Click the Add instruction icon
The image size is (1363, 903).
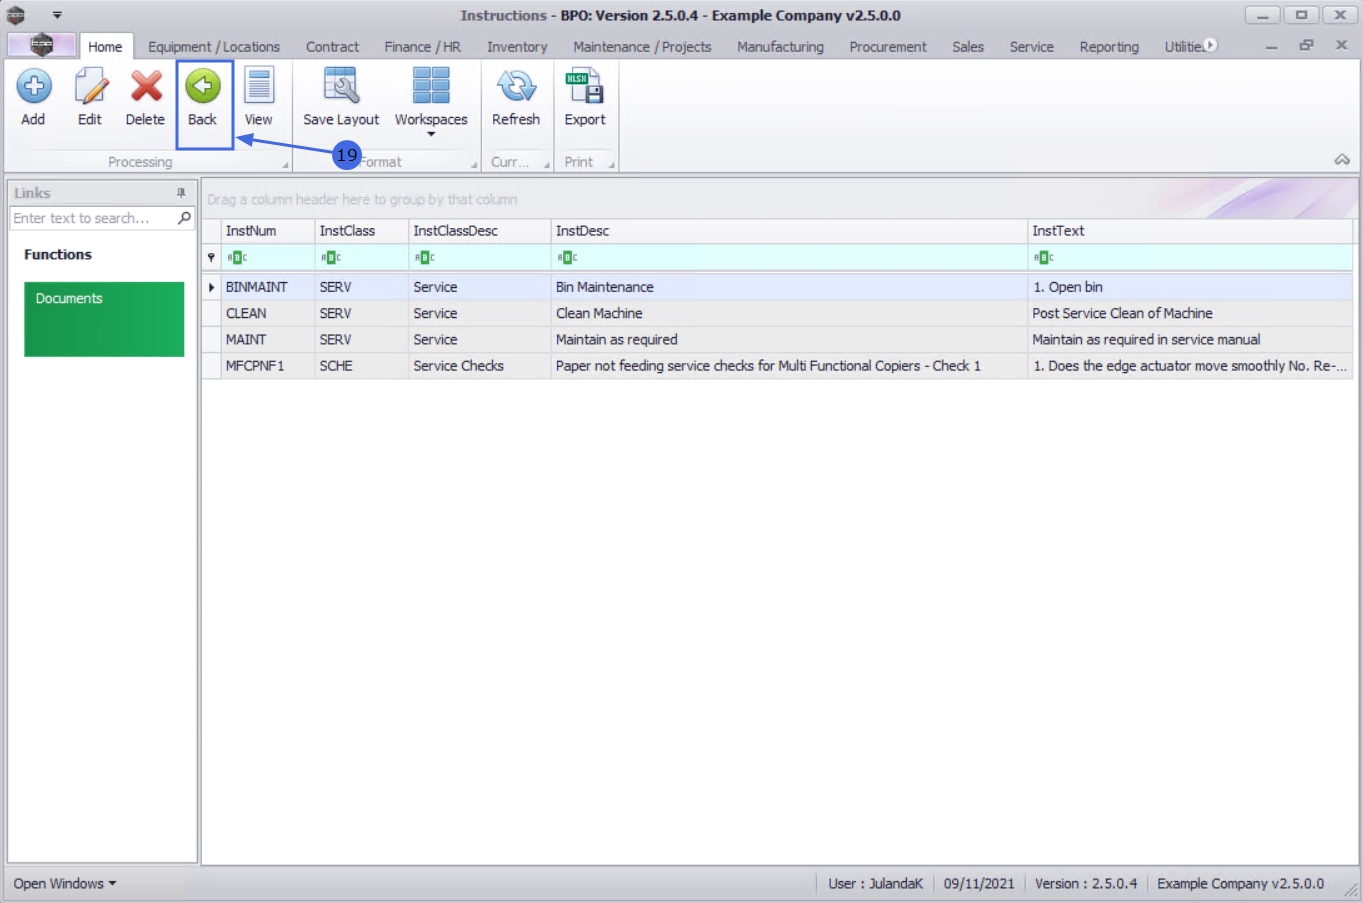point(33,87)
